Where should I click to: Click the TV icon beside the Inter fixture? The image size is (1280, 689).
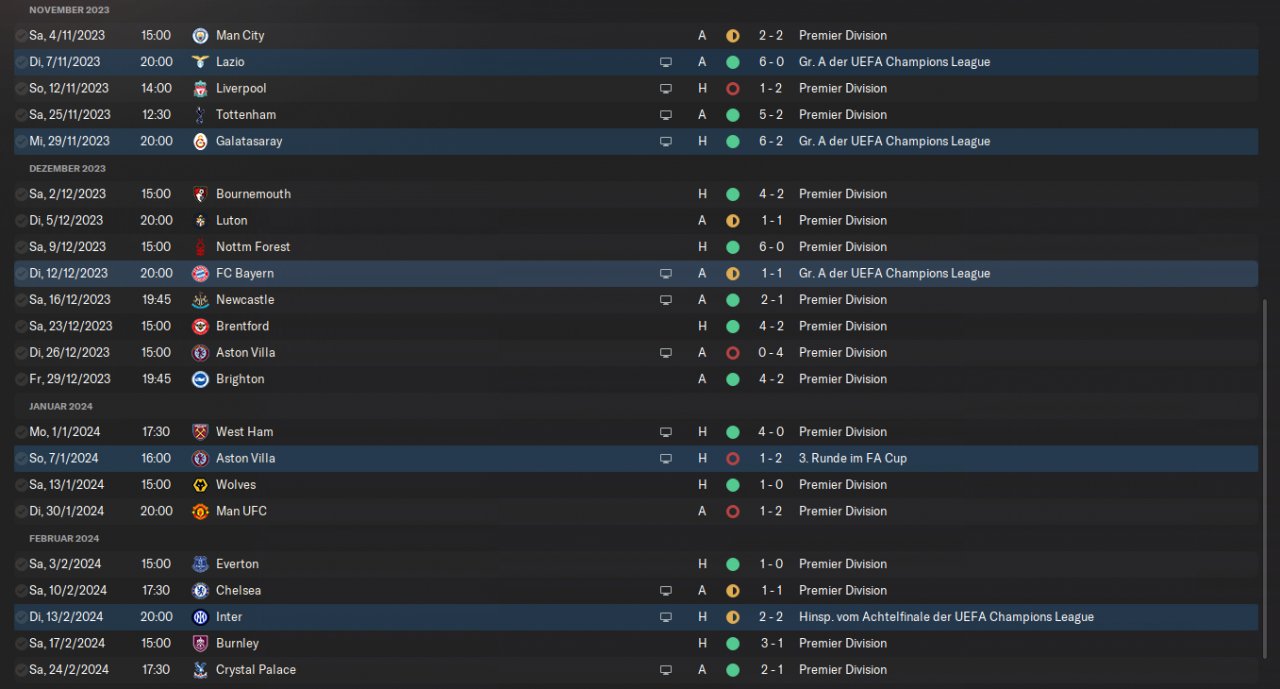(x=666, y=617)
